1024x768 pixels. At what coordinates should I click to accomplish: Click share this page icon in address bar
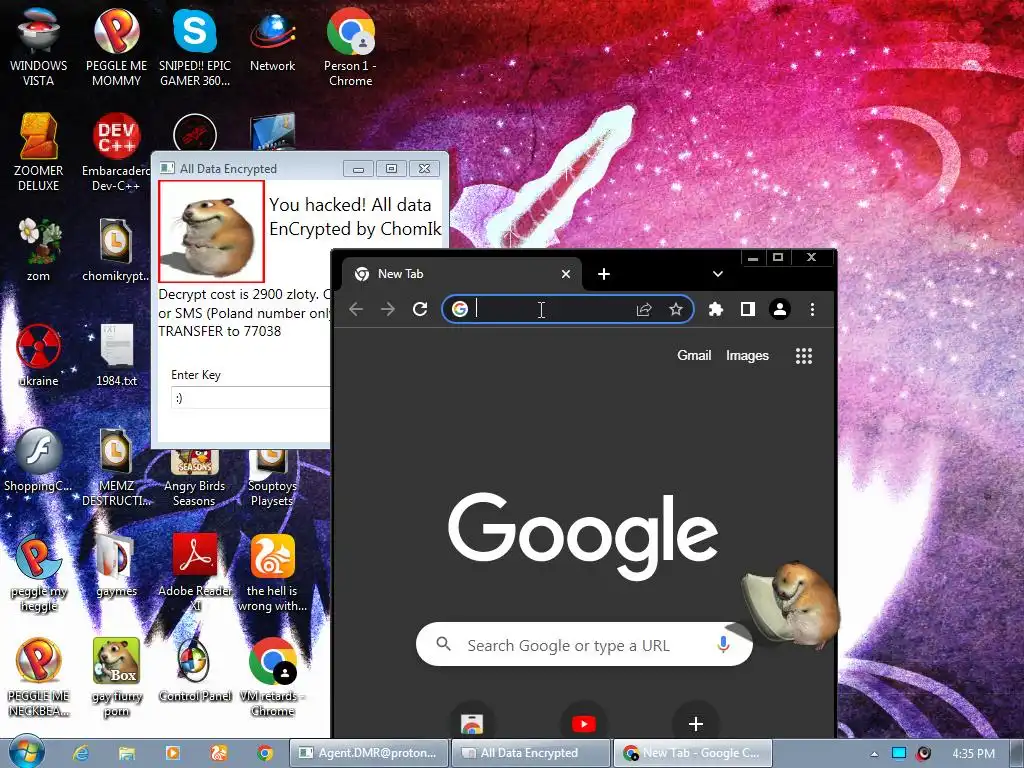coord(644,310)
